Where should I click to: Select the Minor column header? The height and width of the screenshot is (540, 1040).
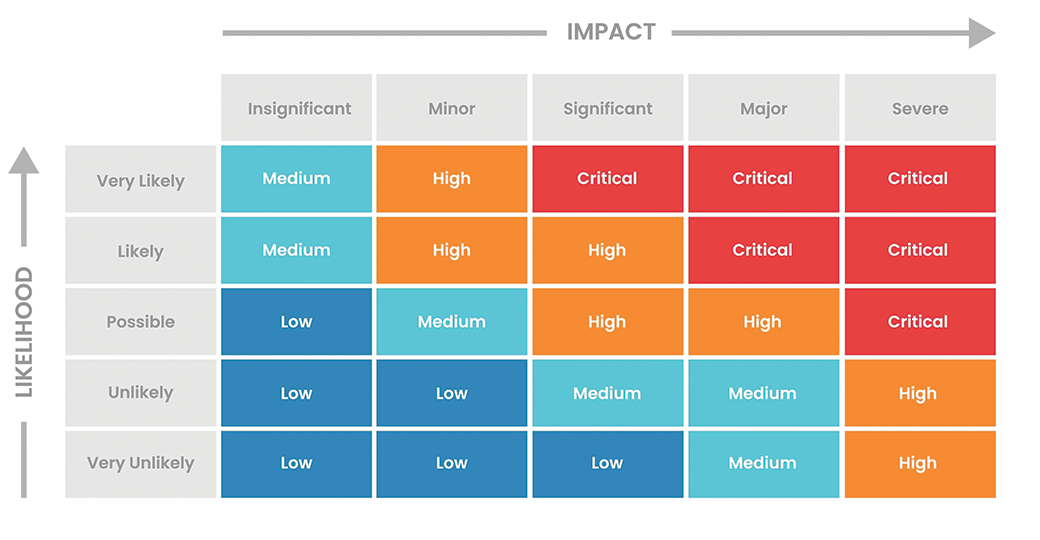tap(452, 108)
